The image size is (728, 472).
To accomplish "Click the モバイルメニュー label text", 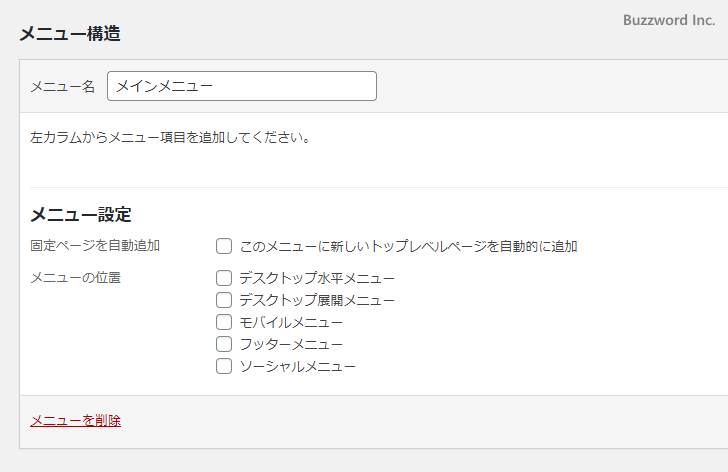I will [x=291, y=322].
